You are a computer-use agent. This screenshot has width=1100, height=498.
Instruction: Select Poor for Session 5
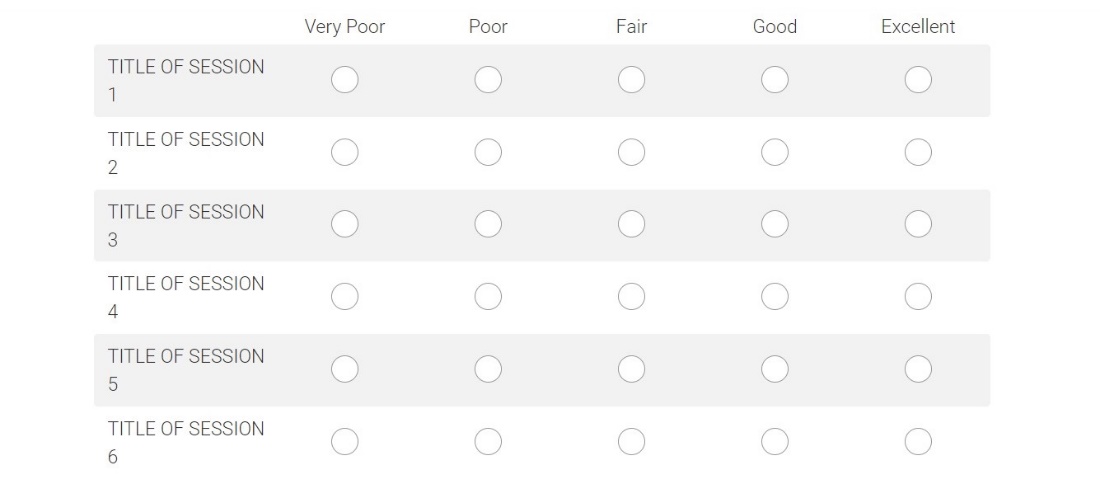[x=488, y=369]
